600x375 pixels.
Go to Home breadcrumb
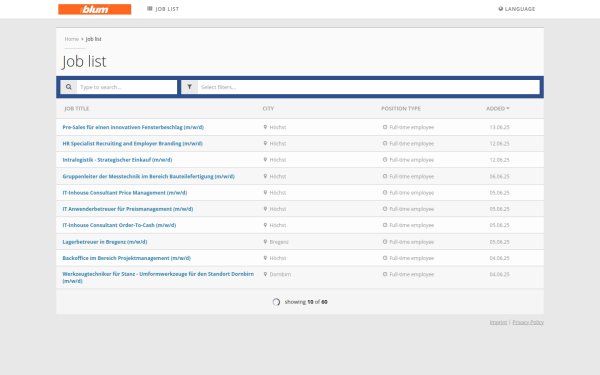72,39
